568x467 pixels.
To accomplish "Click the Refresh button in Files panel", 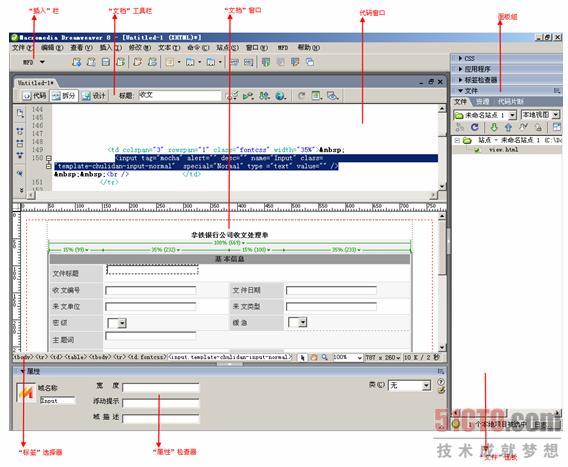I will coord(475,127).
